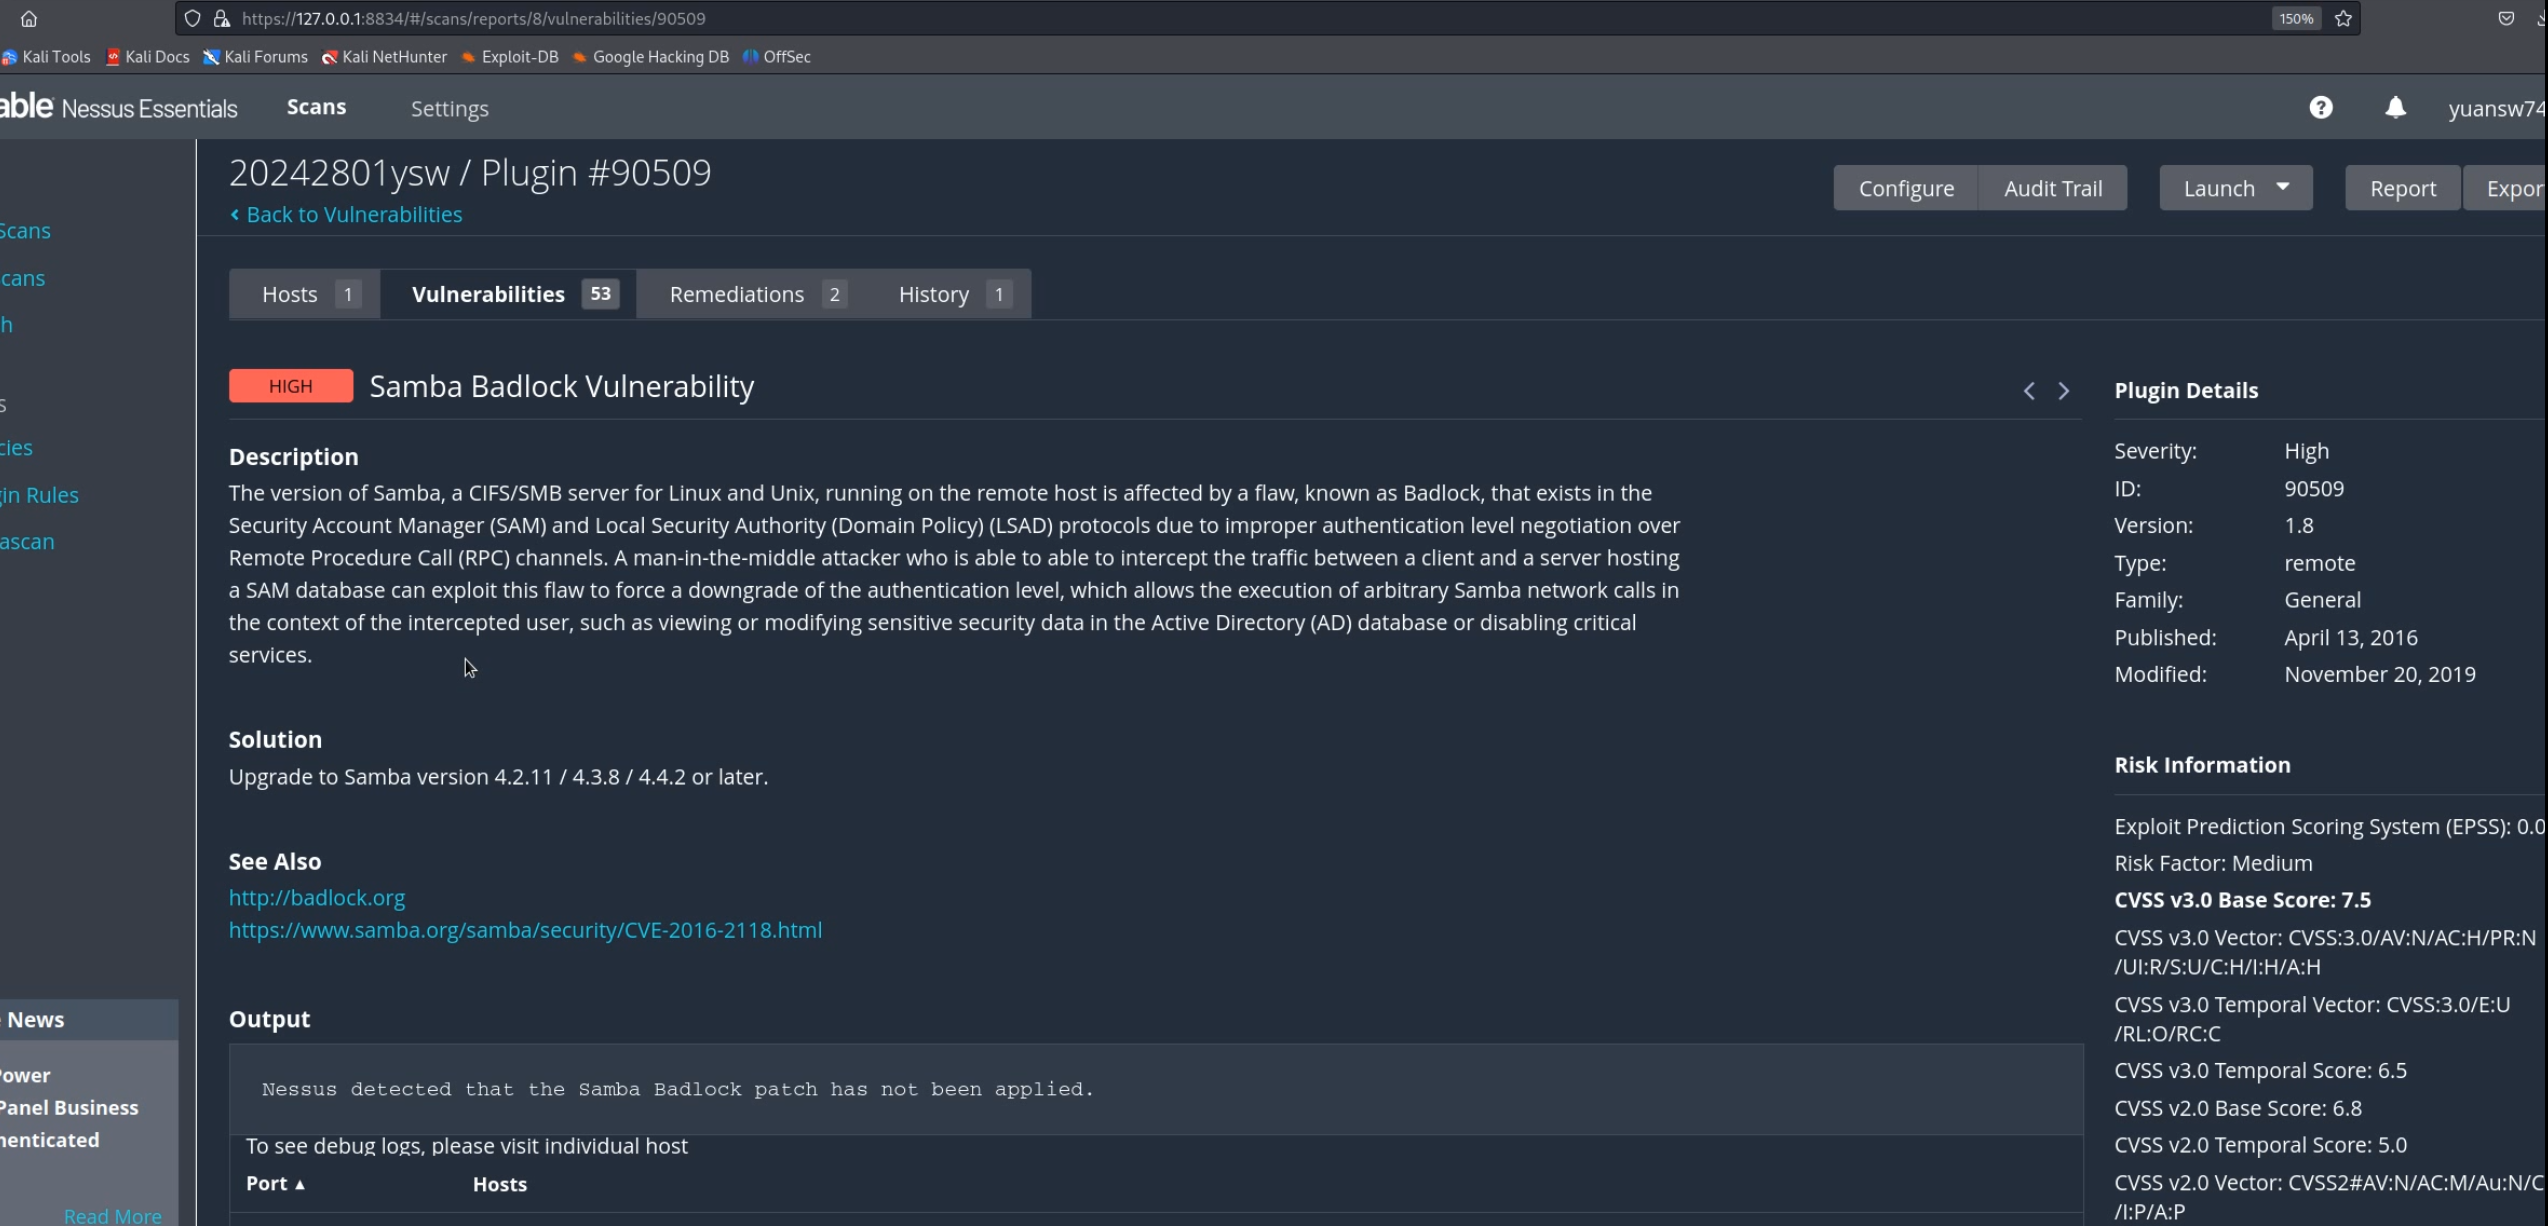Go to previous vulnerability using left arrow
The height and width of the screenshot is (1226, 2548).
coord(2029,391)
